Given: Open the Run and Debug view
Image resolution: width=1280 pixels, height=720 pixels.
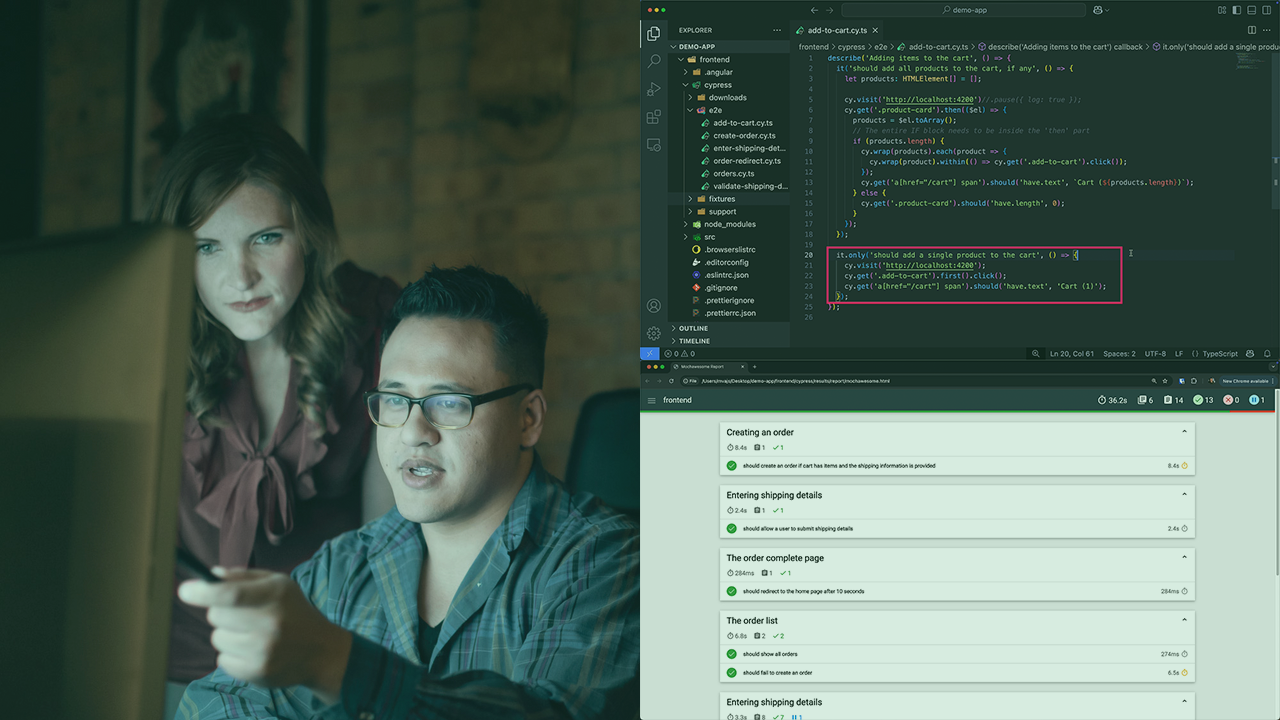Looking at the screenshot, I should pyautogui.click(x=654, y=89).
